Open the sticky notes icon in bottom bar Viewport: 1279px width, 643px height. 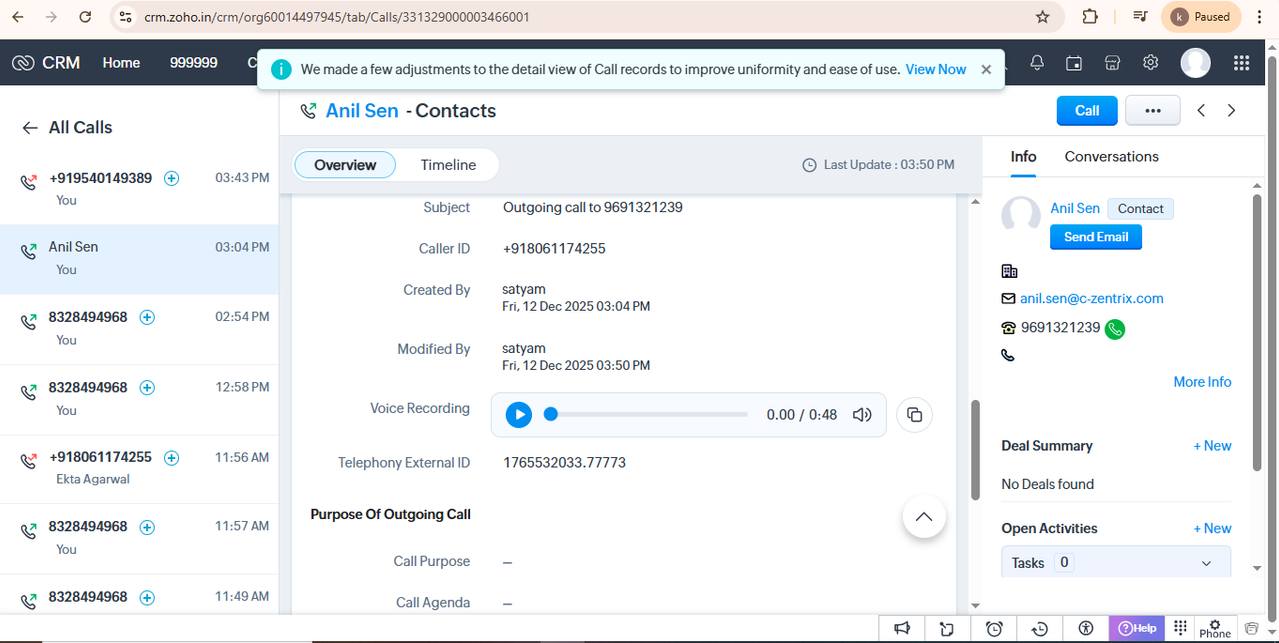(x=947, y=628)
